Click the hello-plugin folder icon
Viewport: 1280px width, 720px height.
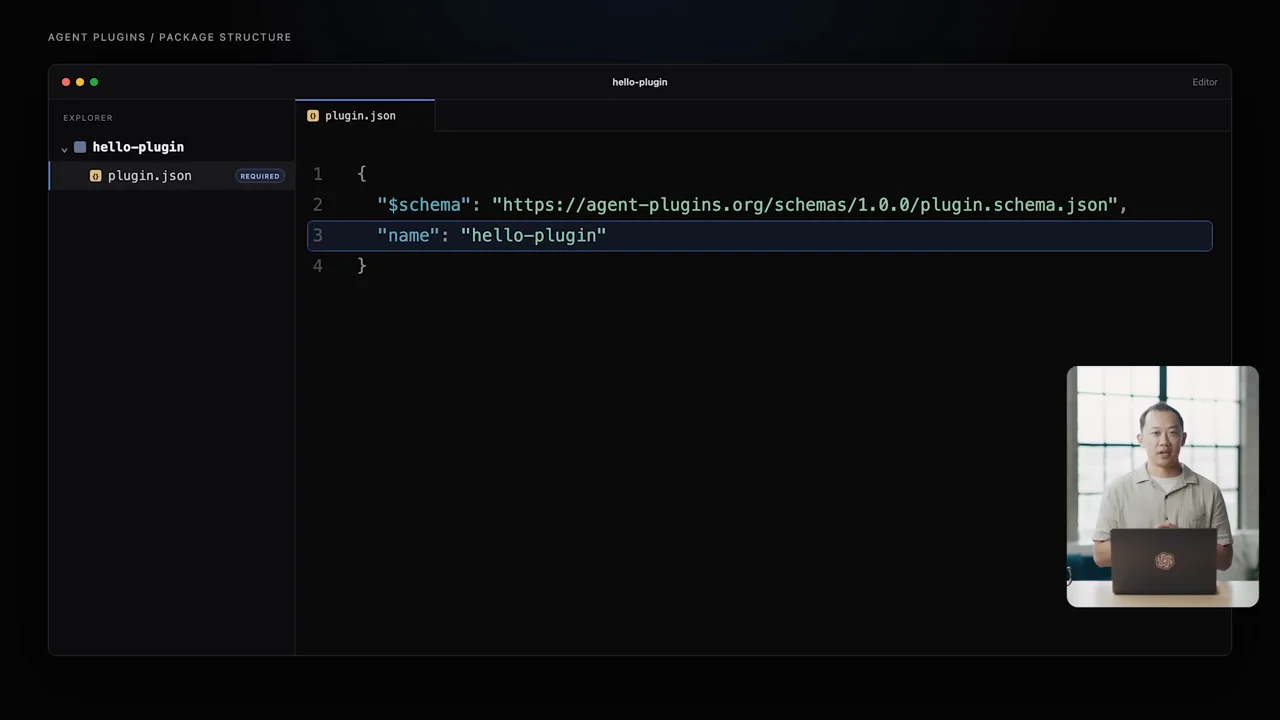coord(80,147)
